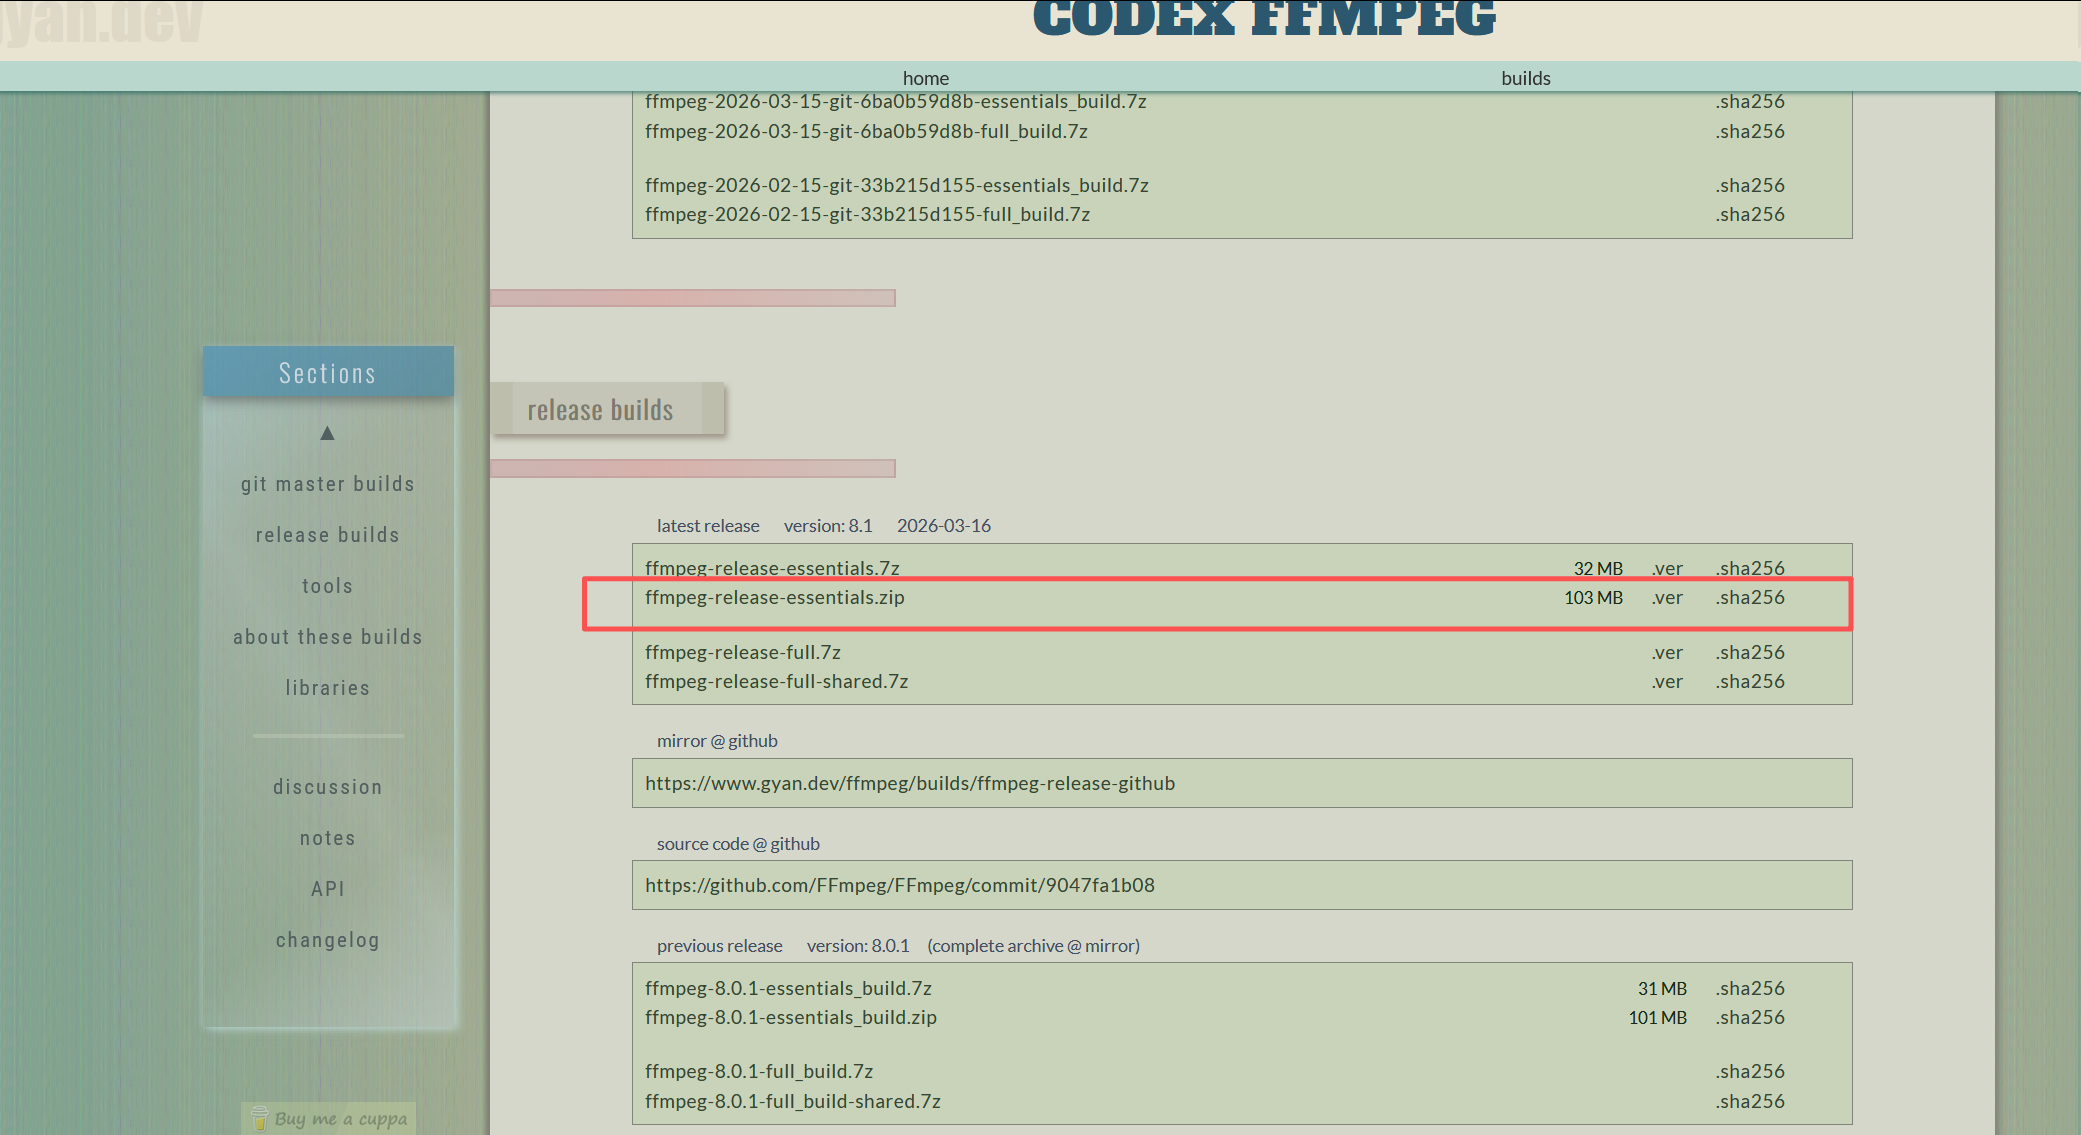Open the FFmpeg commit 9047fa1b08 source link
2081x1135 pixels.
click(899, 885)
